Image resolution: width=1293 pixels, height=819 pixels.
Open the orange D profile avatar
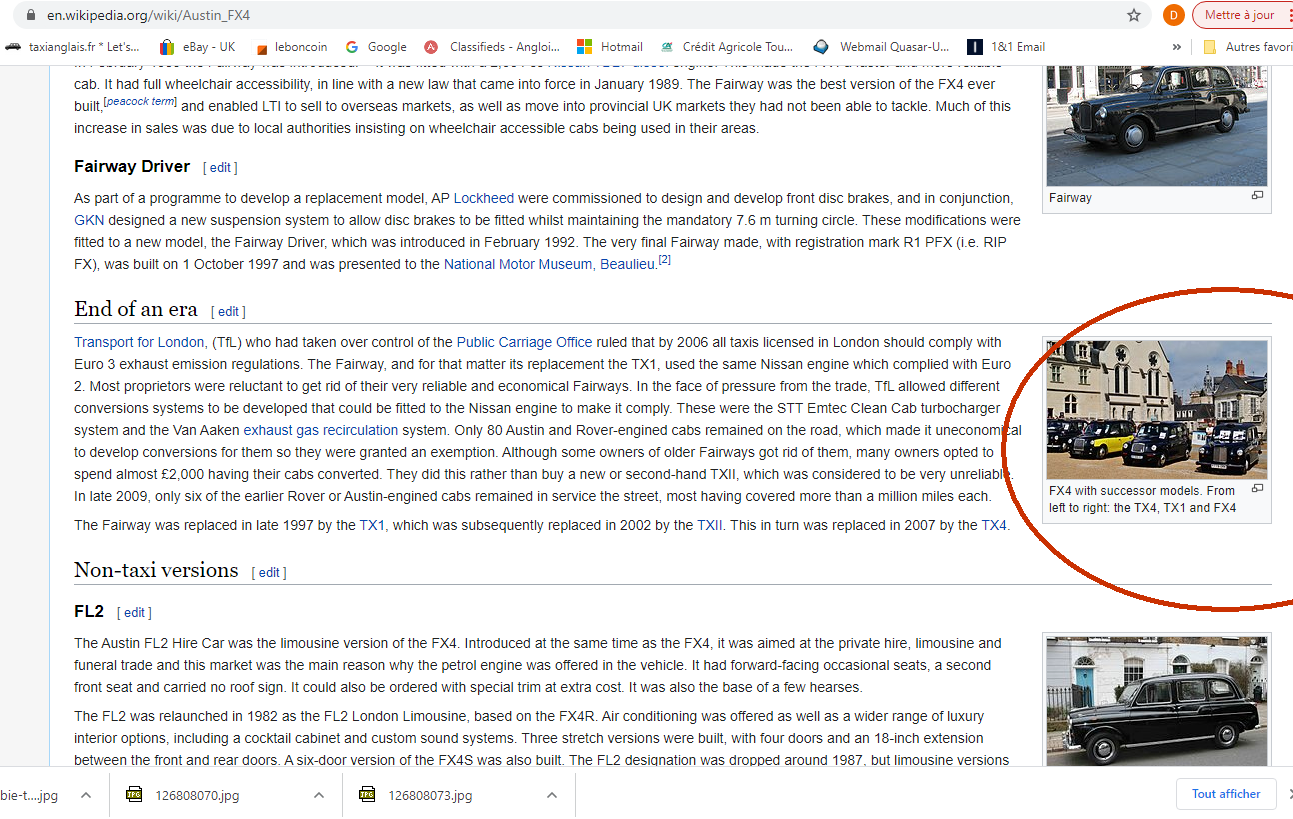tap(1174, 15)
